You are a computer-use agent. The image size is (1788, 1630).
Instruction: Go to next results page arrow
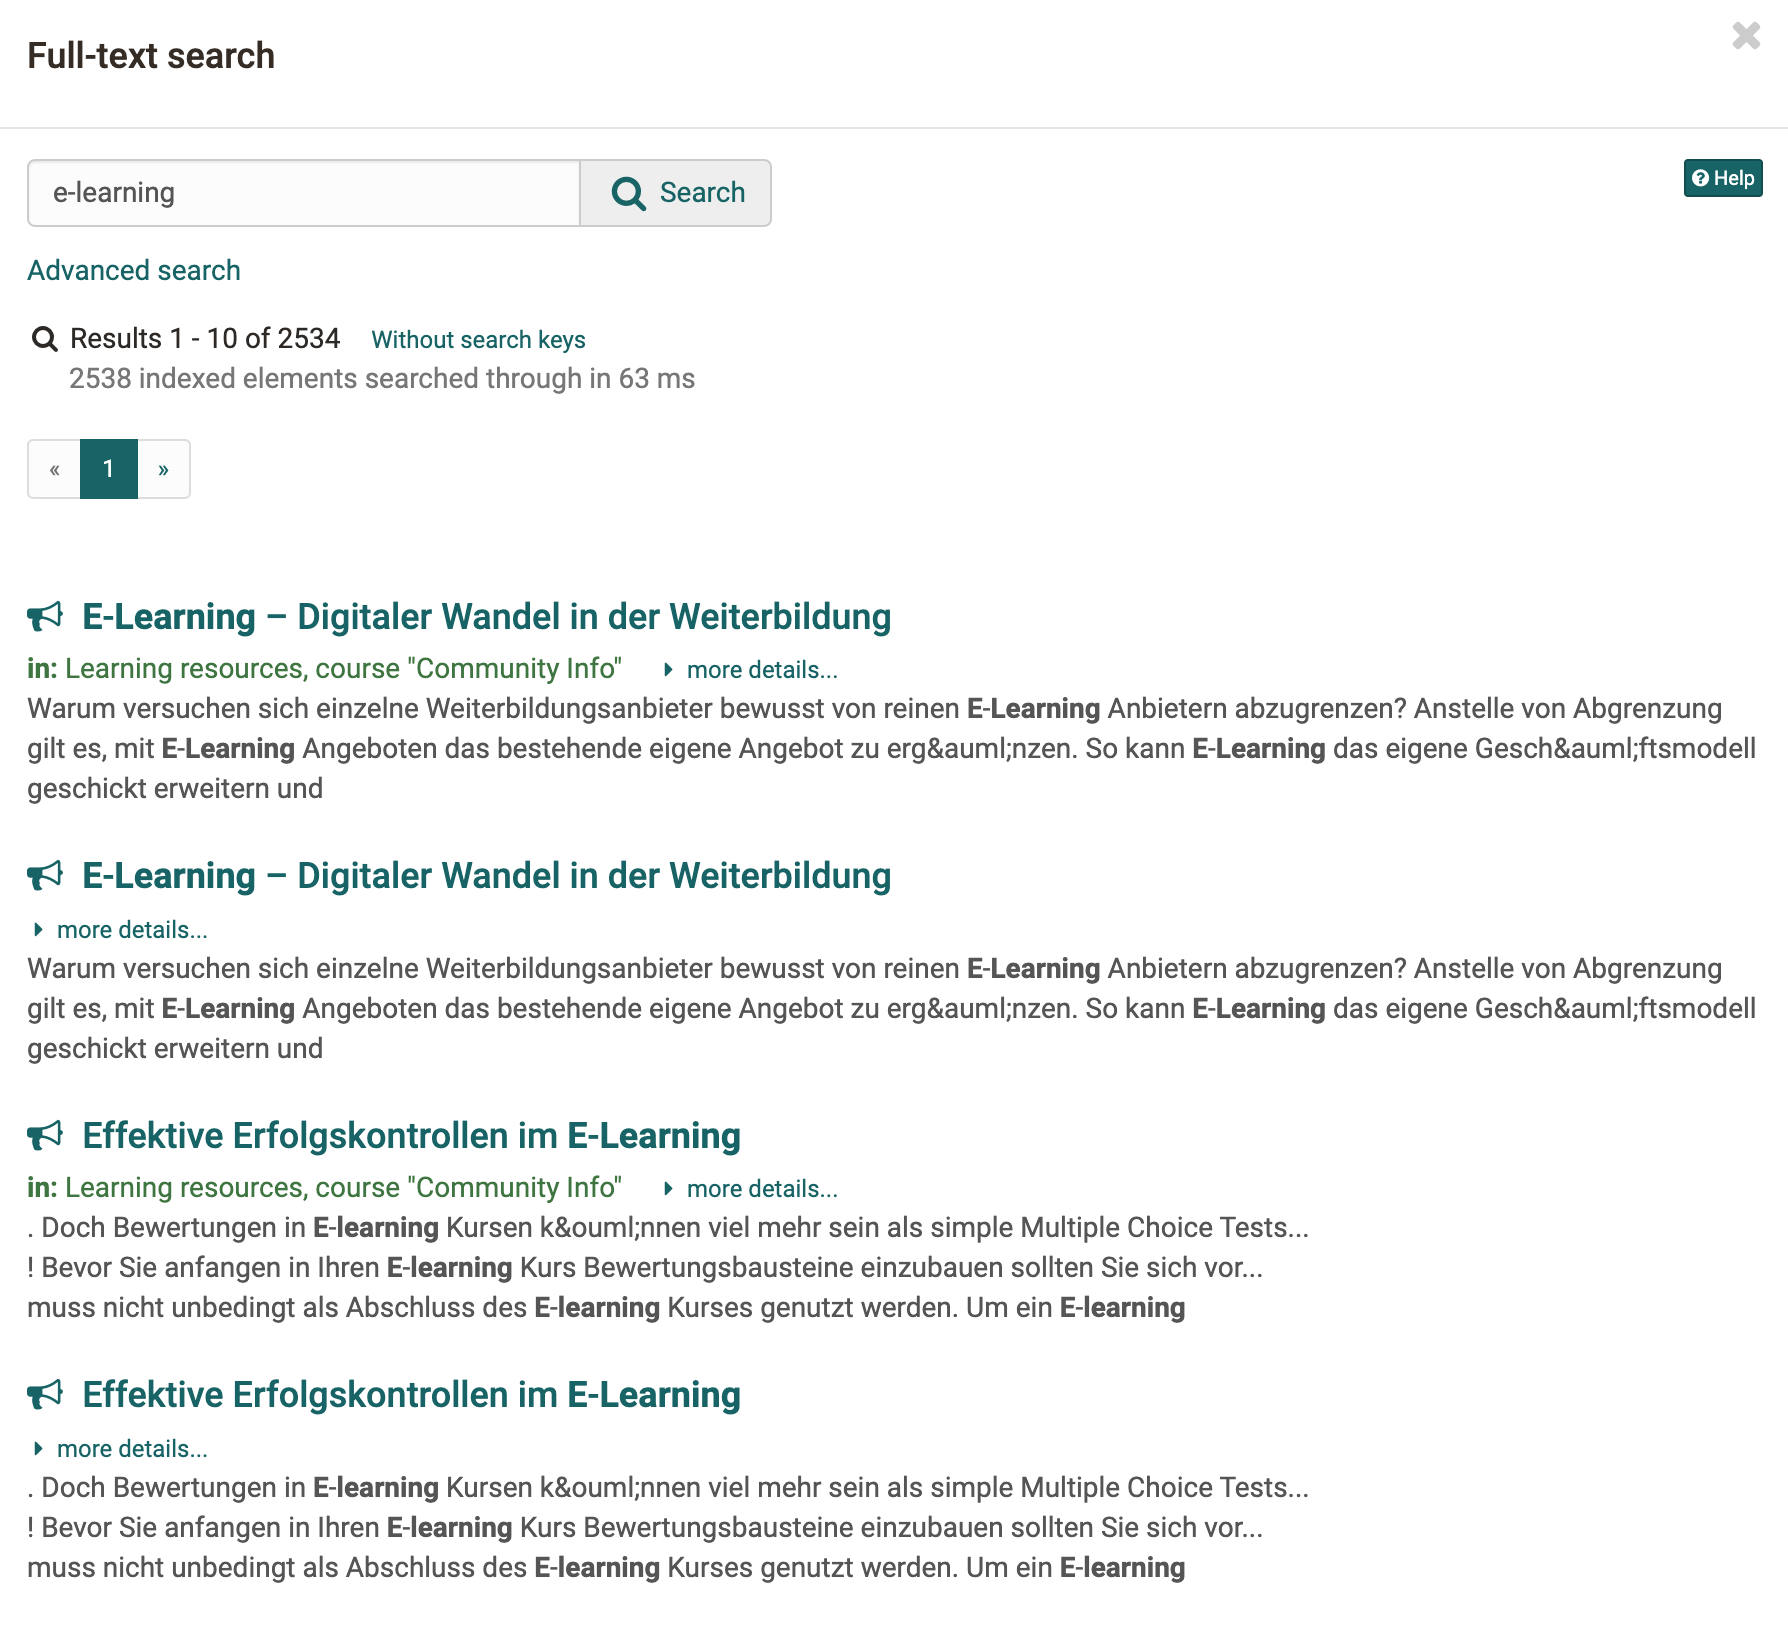pos(164,469)
